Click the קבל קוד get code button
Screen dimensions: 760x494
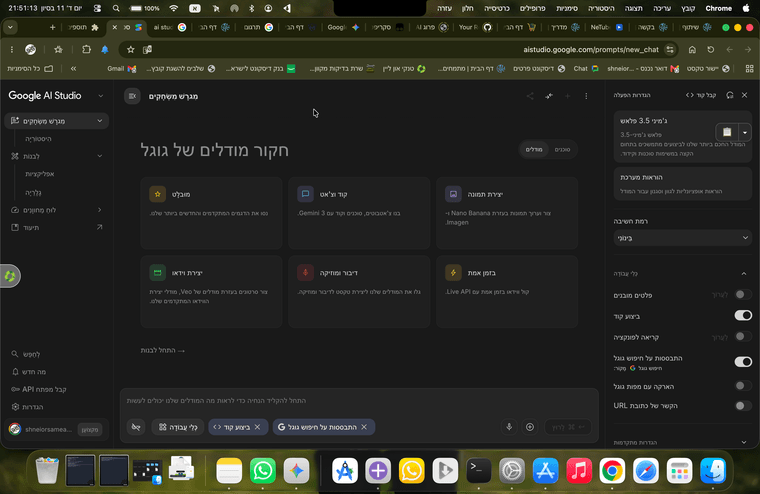(x=701, y=95)
